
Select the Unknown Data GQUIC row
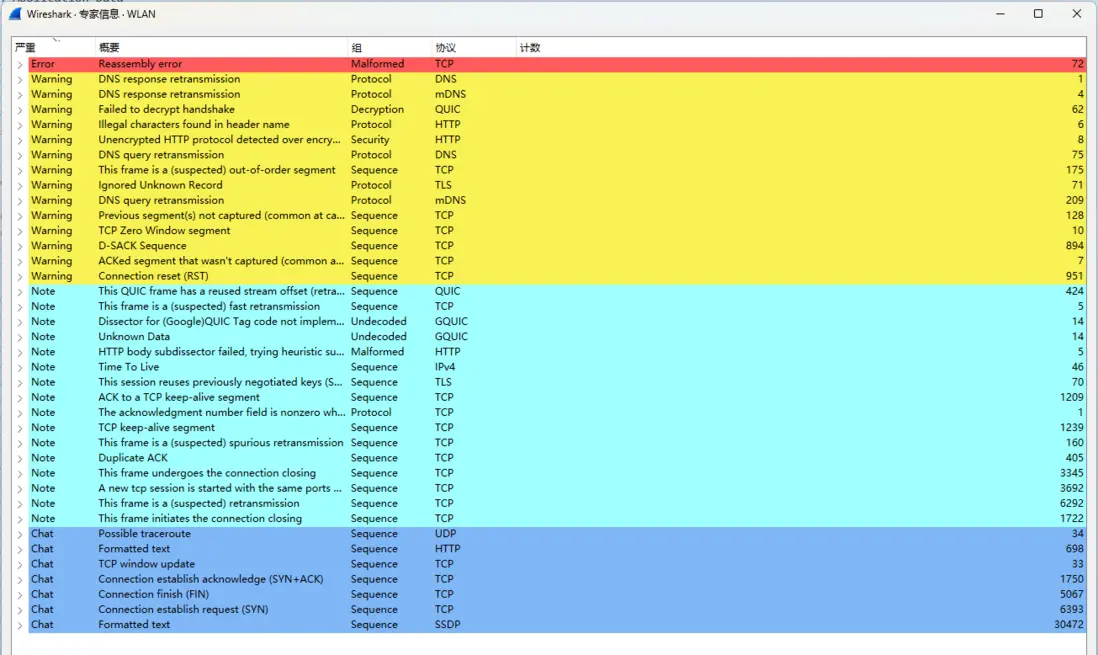coord(557,336)
